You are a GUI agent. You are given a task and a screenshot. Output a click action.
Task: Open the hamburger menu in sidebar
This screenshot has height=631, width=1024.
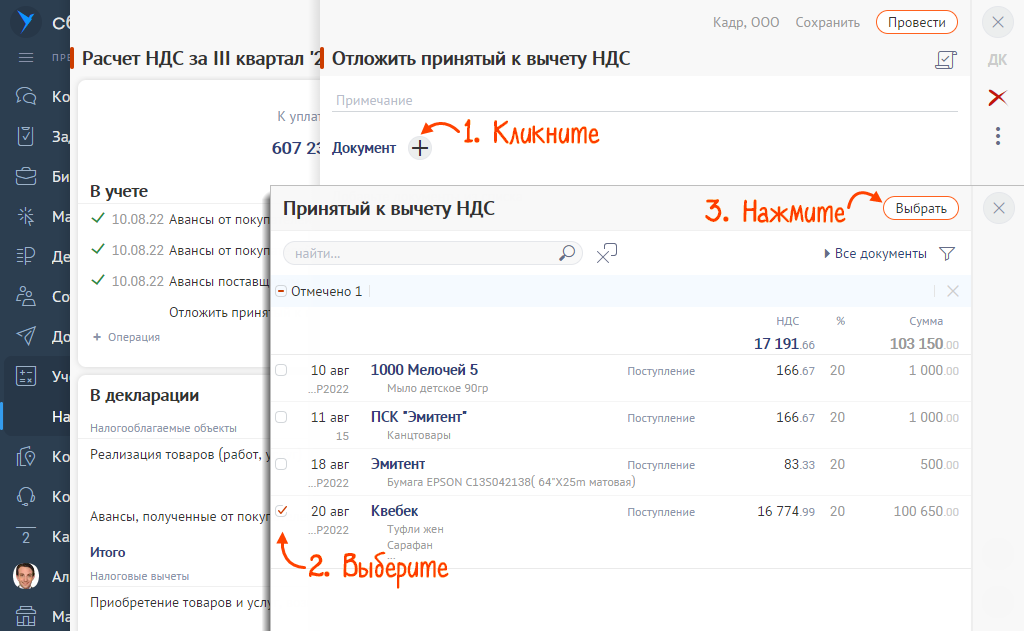[x=26, y=57]
